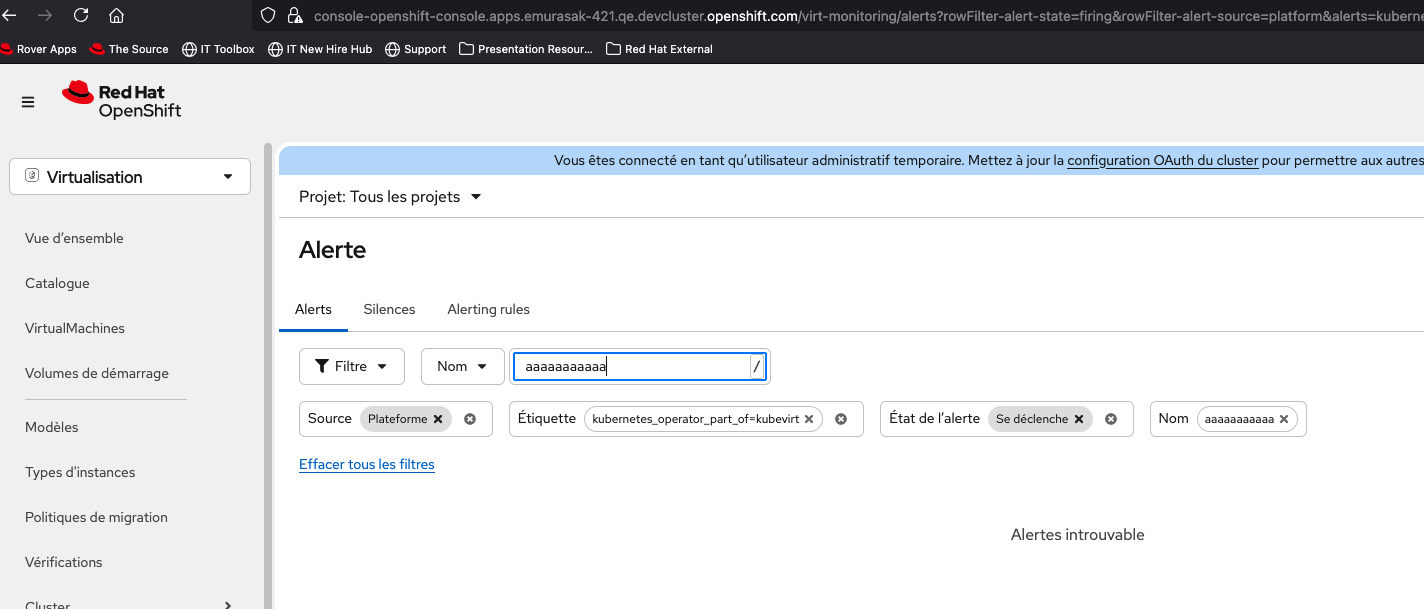This screenshot has width=1424, height=609.
Task: Reload the page with browser refresh icon
Action: point(81,16)
